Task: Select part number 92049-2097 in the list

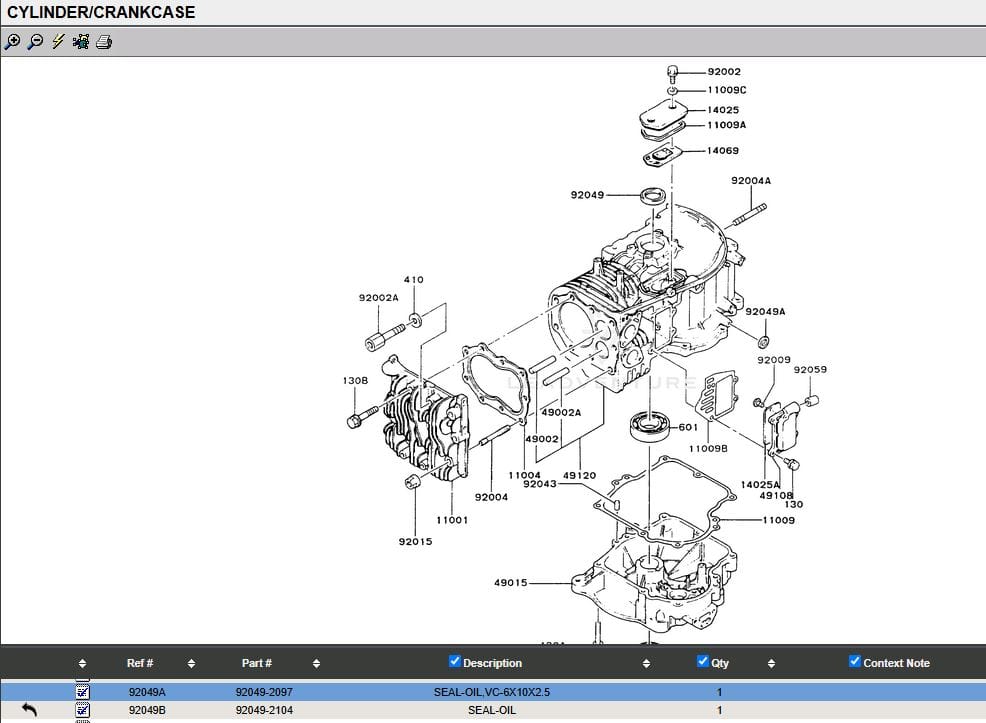Action: pyautogui.click(x=264, y=692)
